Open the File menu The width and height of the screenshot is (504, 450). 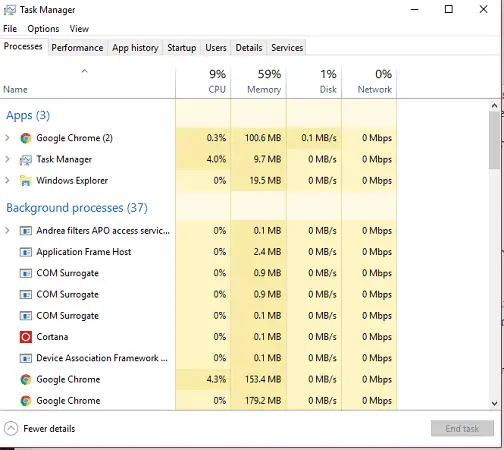pyautogui.click(x=10, y=29)
